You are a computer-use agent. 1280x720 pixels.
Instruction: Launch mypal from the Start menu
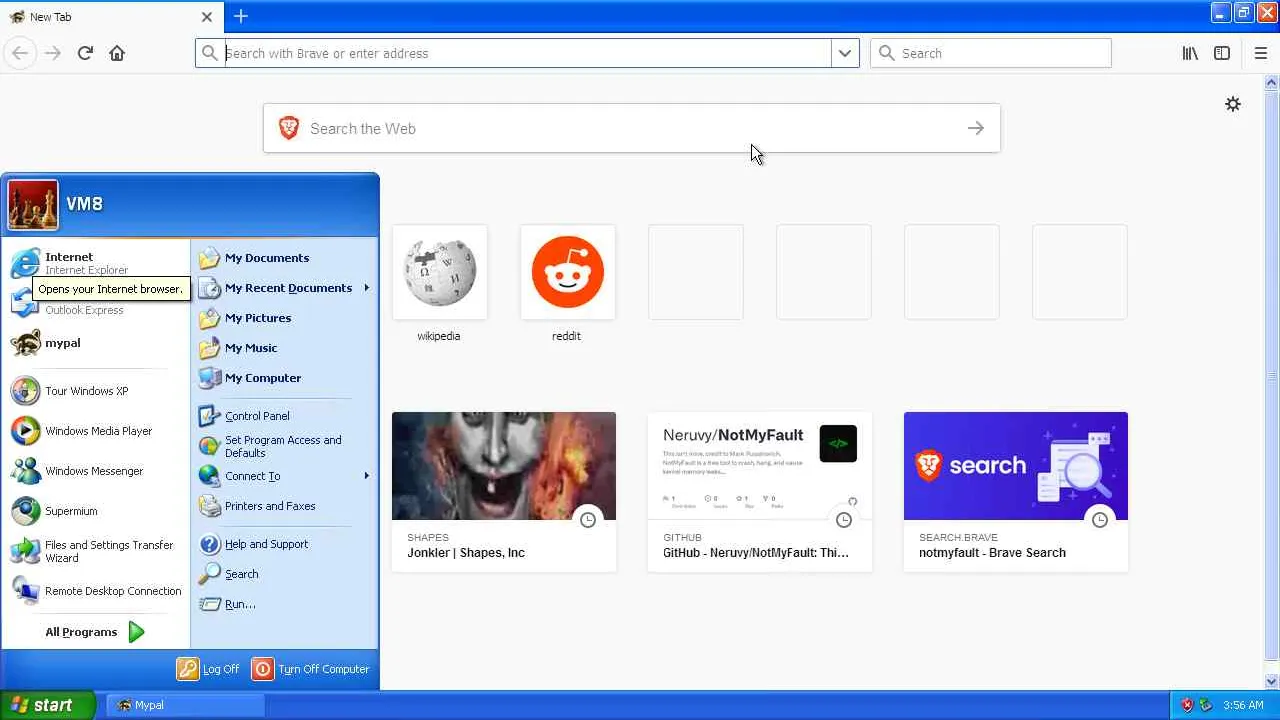pos(97,343)
